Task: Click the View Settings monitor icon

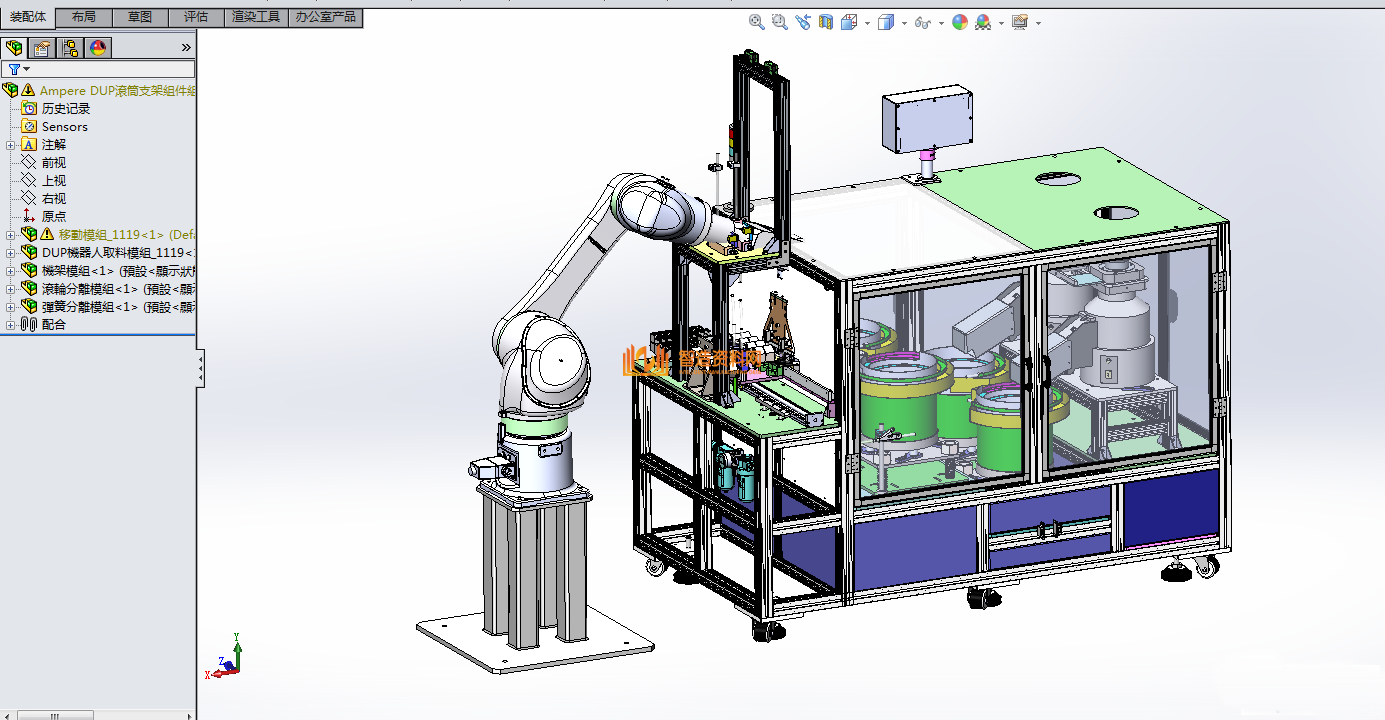Action: [1020, 22]
